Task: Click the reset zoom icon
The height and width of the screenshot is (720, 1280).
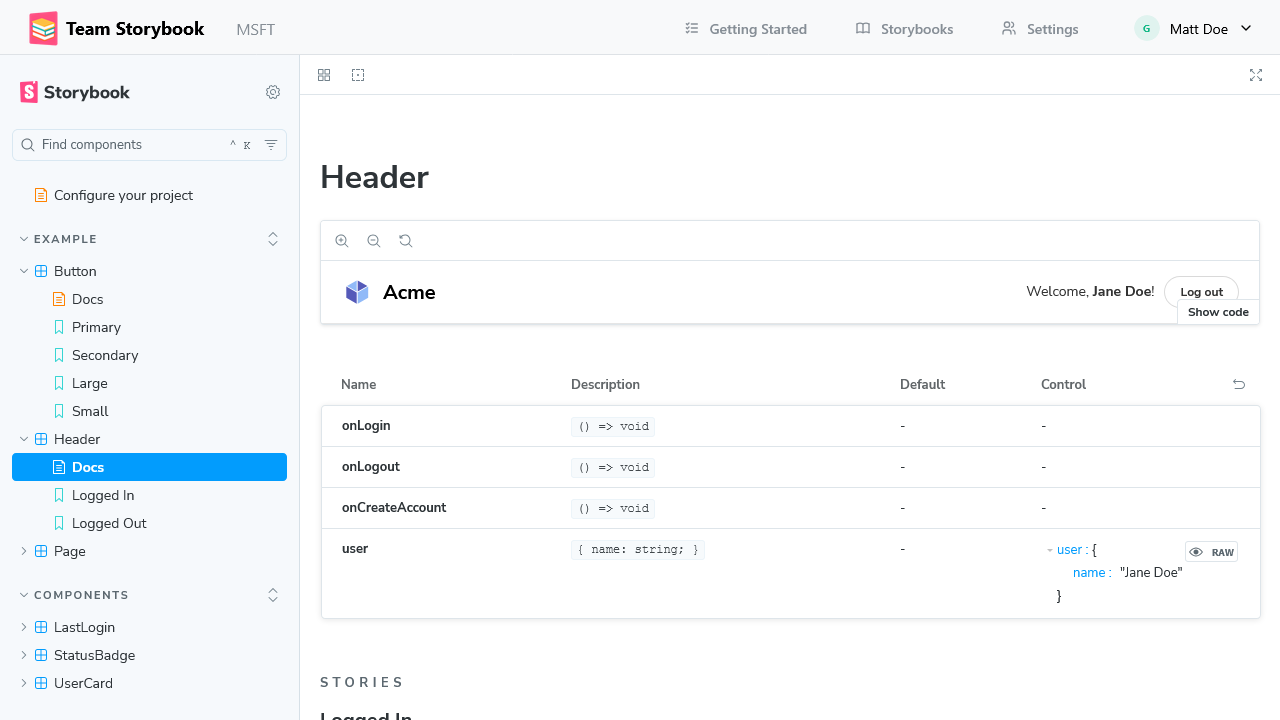Action: 406,240
